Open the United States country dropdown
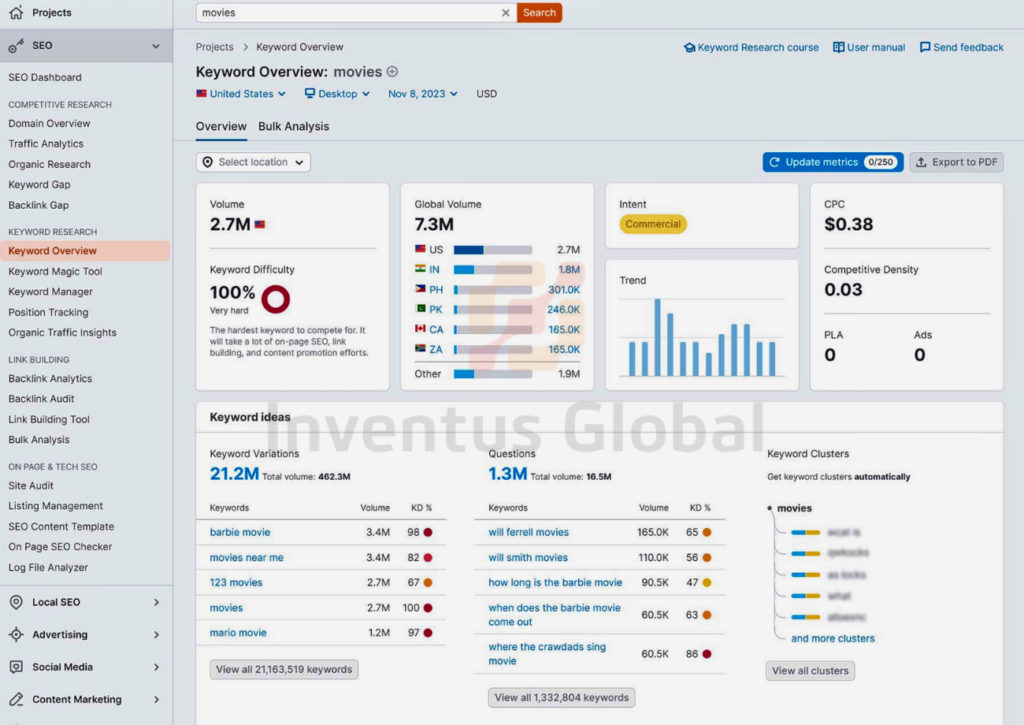The image size is (1024, 725). (241, 93)
